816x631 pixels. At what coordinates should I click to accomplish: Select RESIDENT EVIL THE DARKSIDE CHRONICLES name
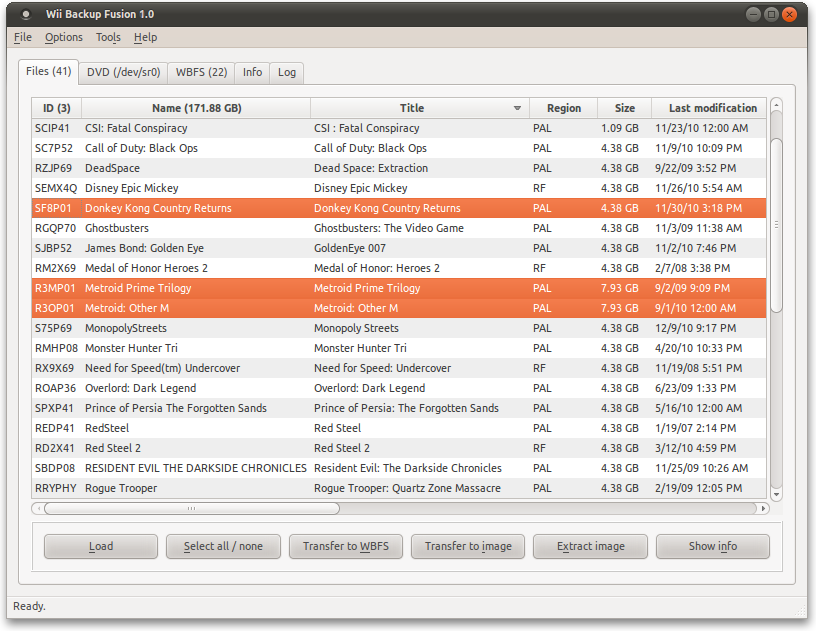click(x=196, y=468)
